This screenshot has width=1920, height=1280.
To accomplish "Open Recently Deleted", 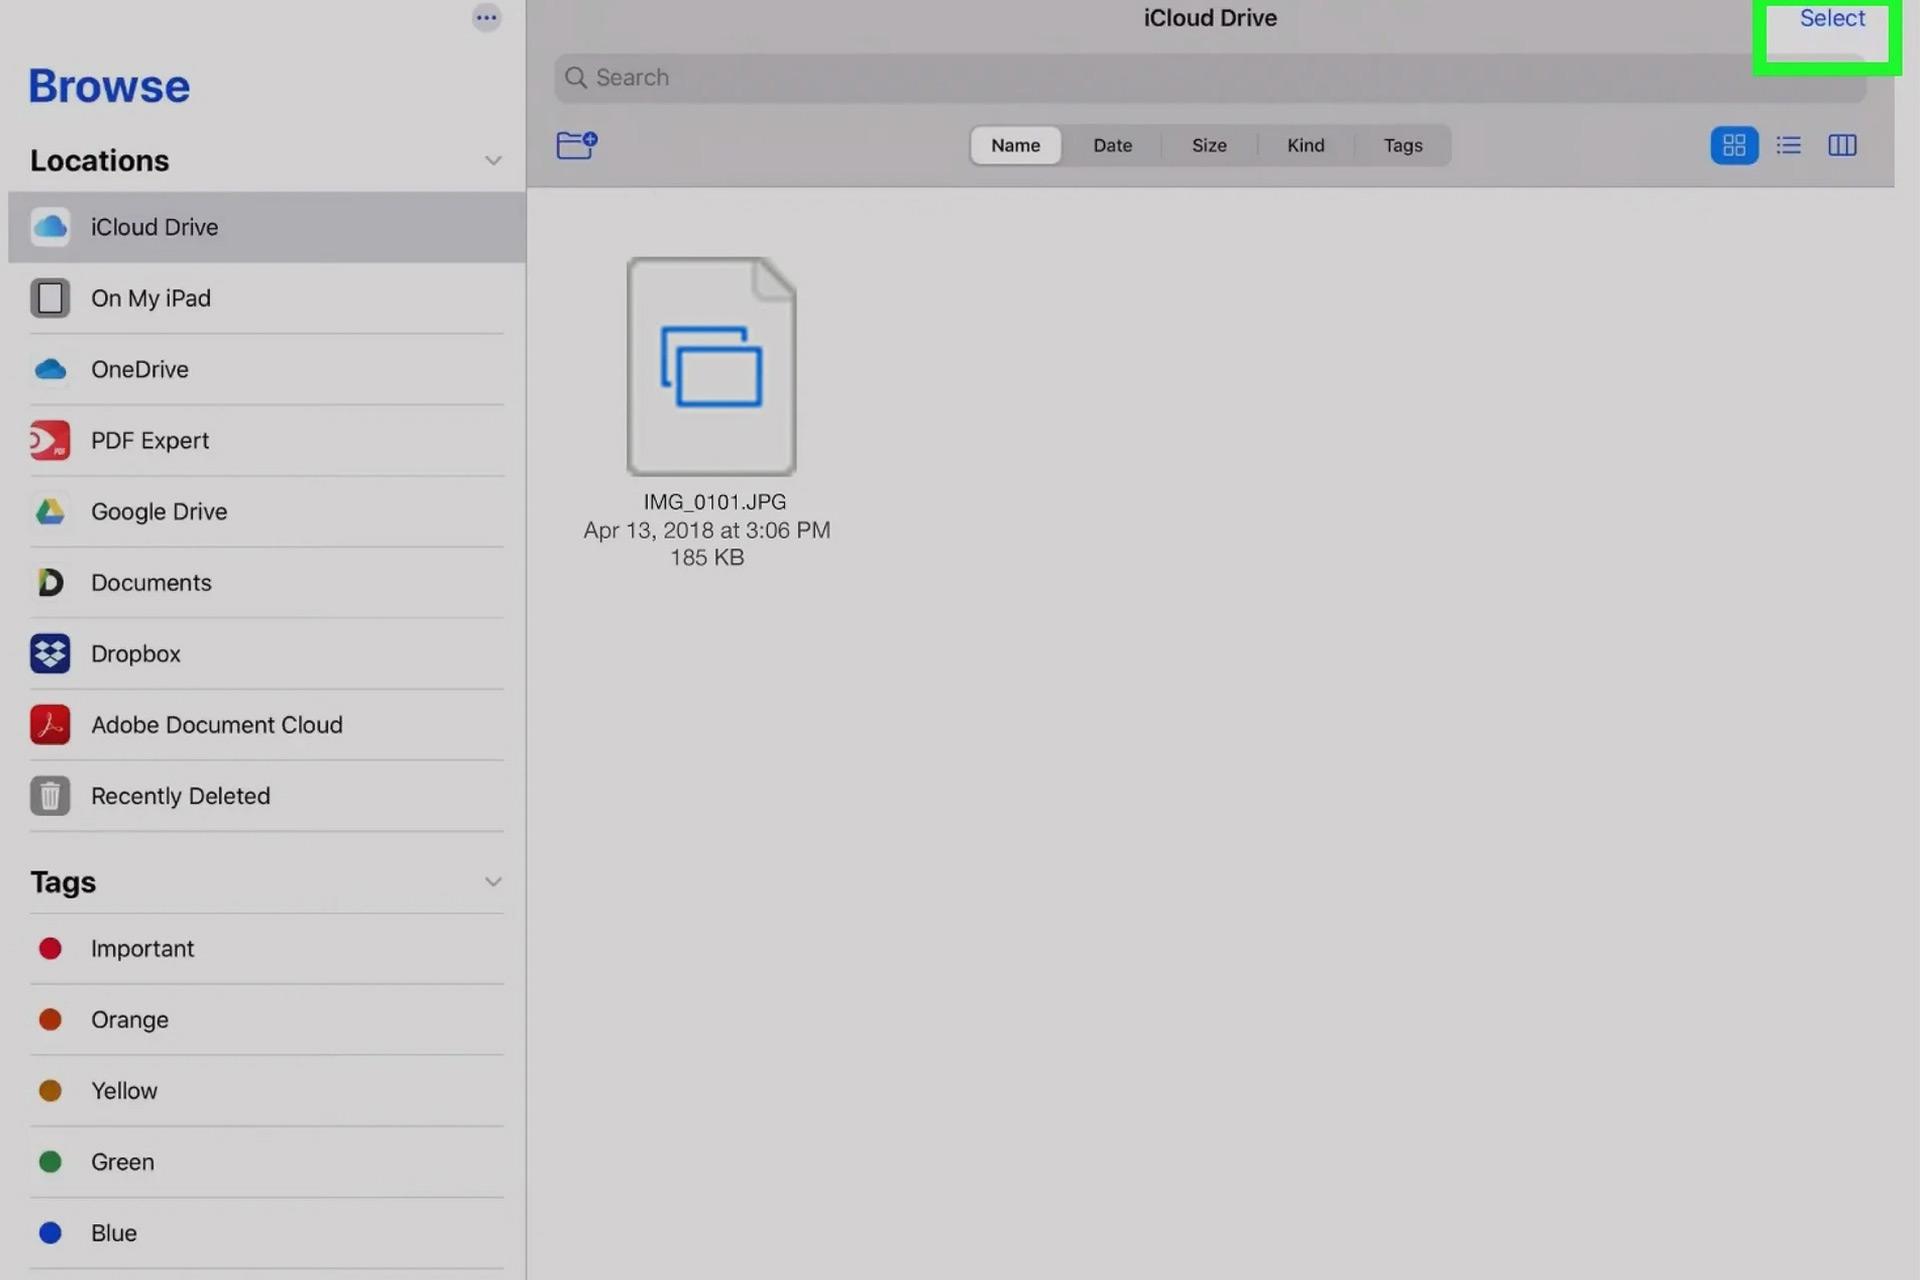I will coord(267,796).
